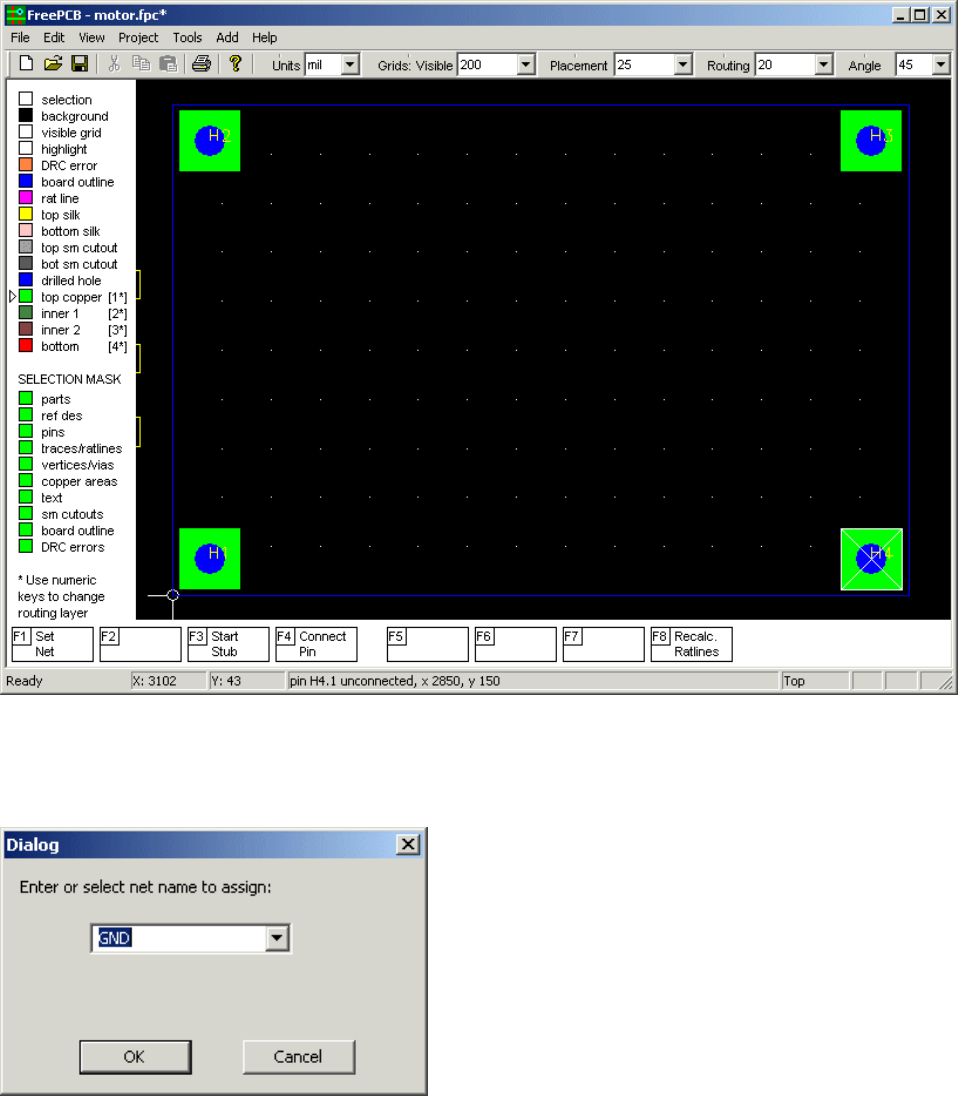958x1096 pixels.
Task: Toggle copper areas selection mask
Action: point(26,481)
